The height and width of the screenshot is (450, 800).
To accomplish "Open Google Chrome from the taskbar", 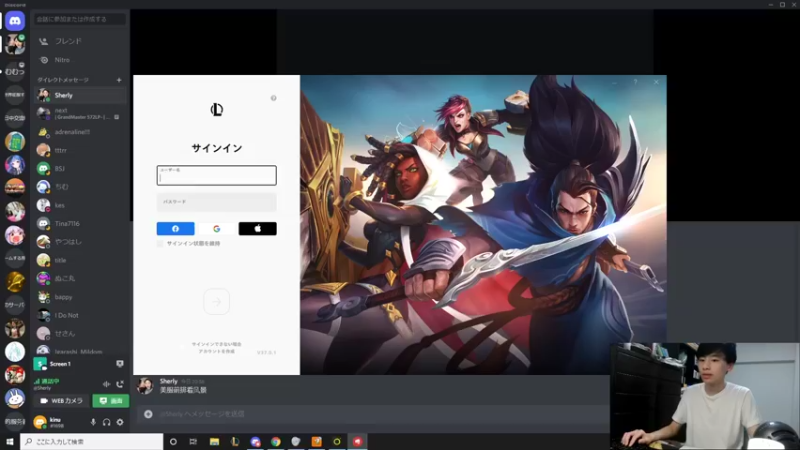I will click(x=276, y=442).
